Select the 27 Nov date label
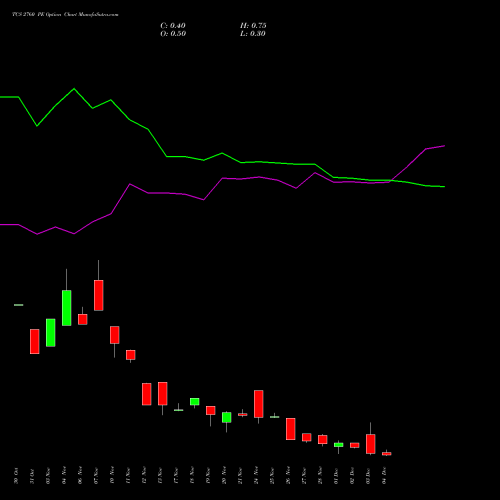 click(x=304, y=476)
